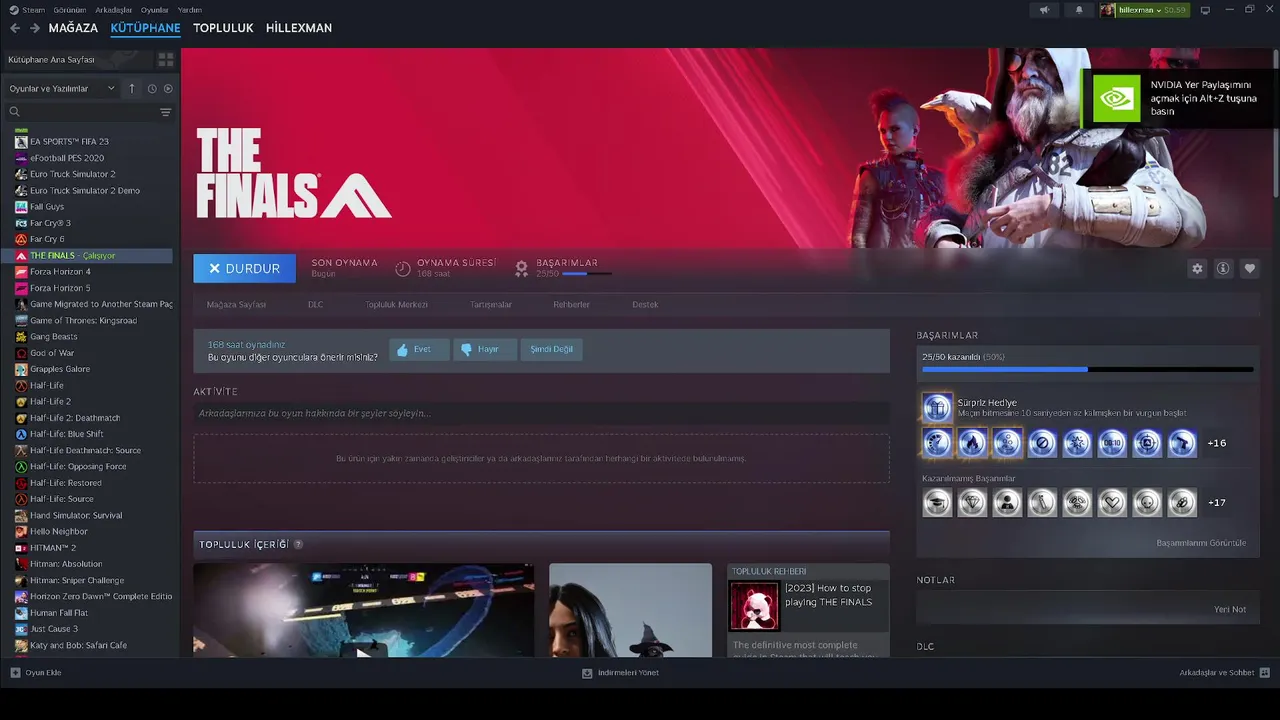Go forward with the right arrow
This screenshot has width=1280, height=720.
coord(35,28)
